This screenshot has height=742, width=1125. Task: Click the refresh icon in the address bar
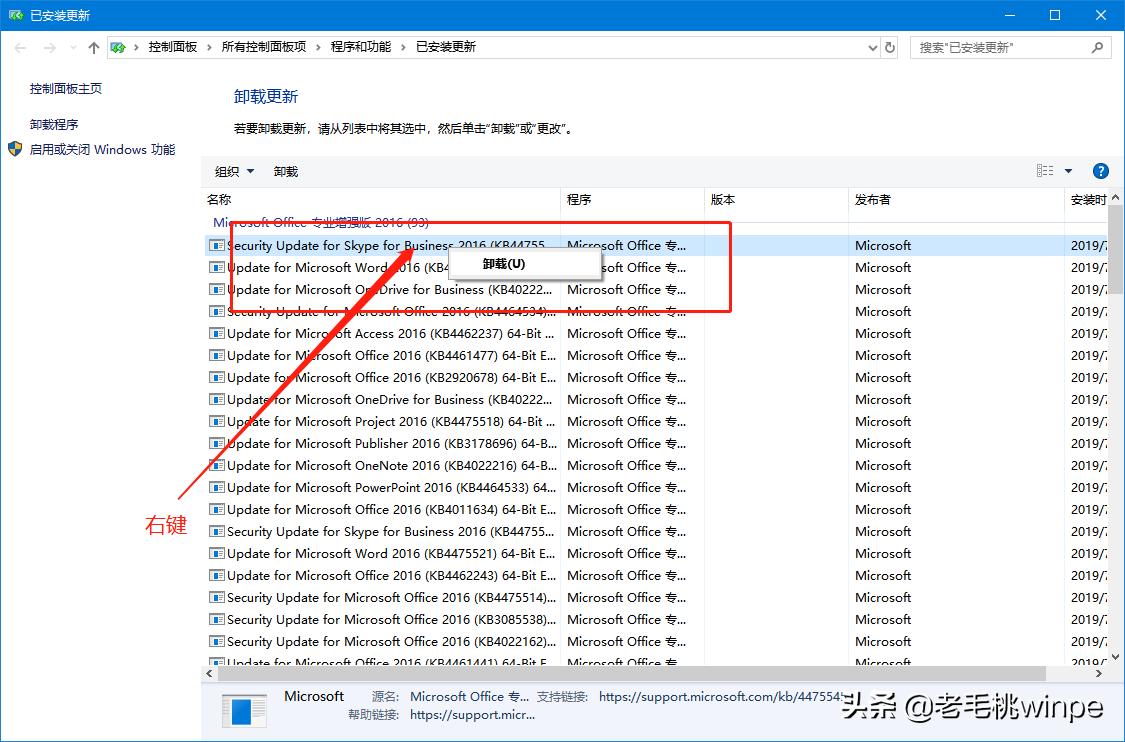[x=889, y=46]
